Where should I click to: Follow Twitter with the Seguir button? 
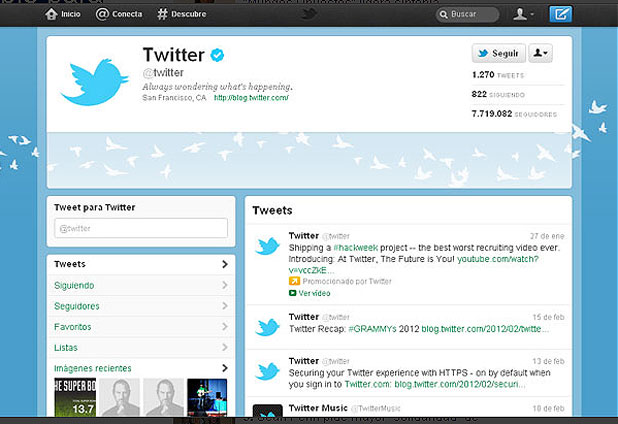[499, 53]
